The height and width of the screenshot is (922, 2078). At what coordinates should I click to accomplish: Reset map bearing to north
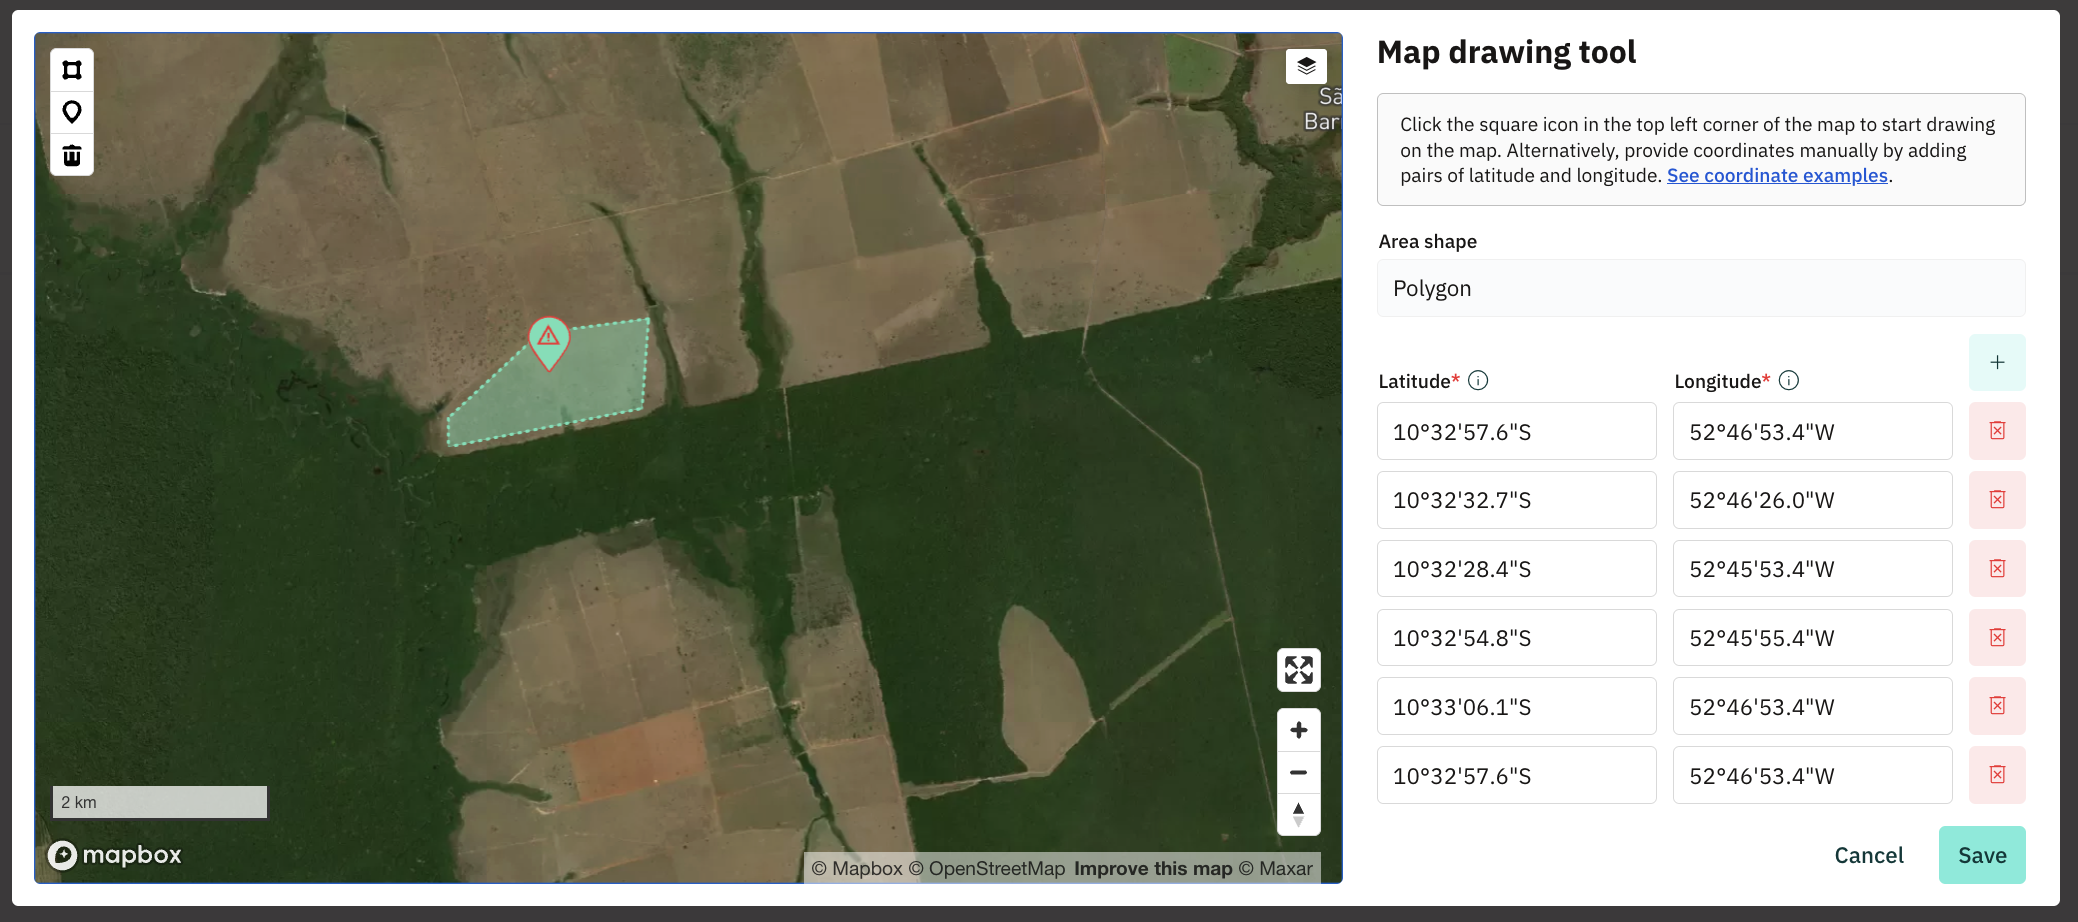click(1298, 815)
